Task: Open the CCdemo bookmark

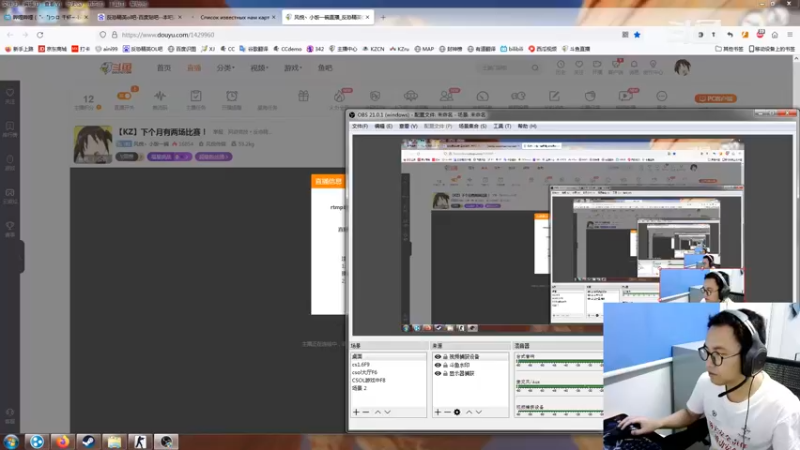Action: [x=287, y=49]
